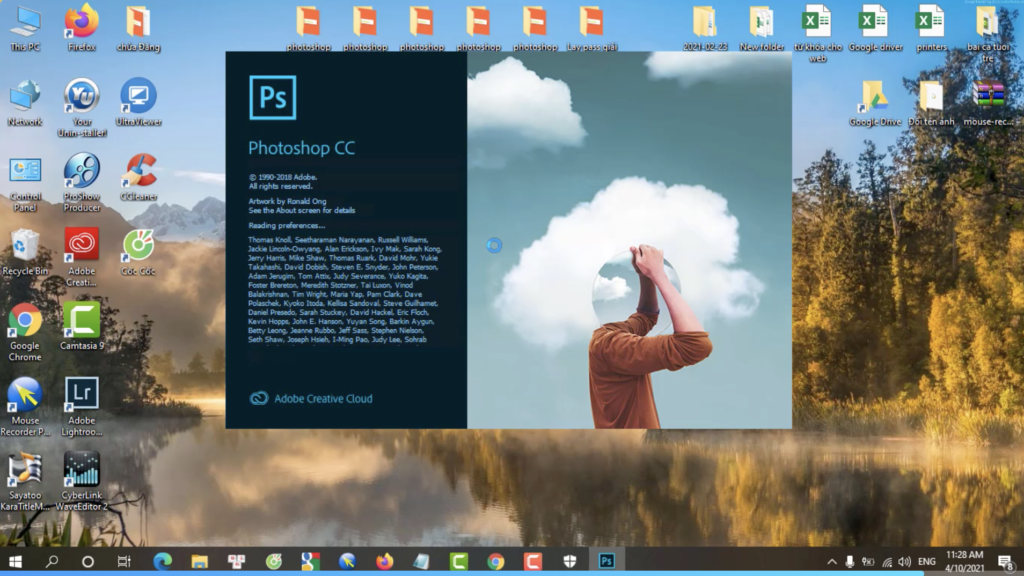Click the 'Reading preferences...' status text
Viewport: 1024px width, 576px height.
click(287, 225)
